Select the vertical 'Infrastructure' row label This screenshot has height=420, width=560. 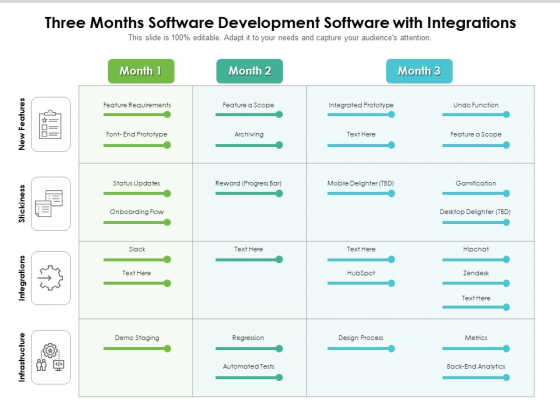(x=22, y=357)
